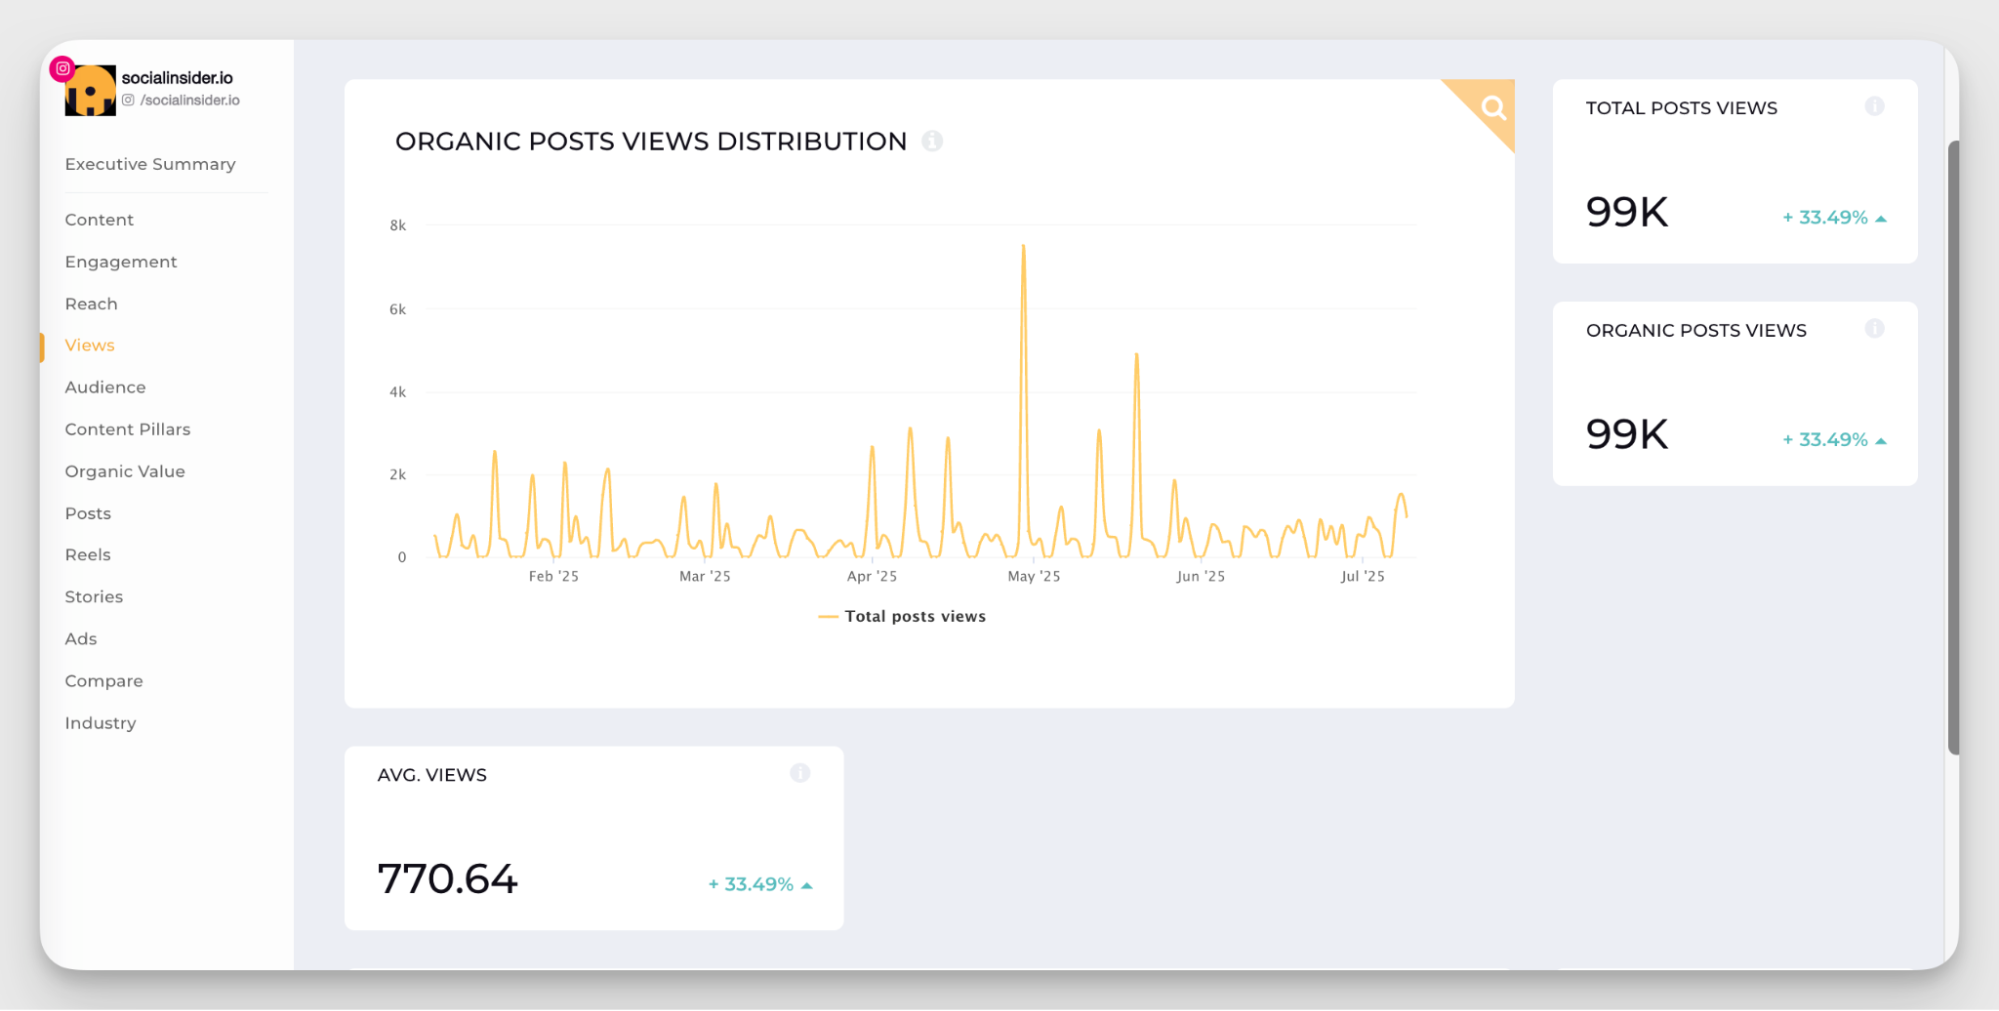1999x1011 pixels.
Task: Select the Views menu item
Action: (x=90, y=345)
